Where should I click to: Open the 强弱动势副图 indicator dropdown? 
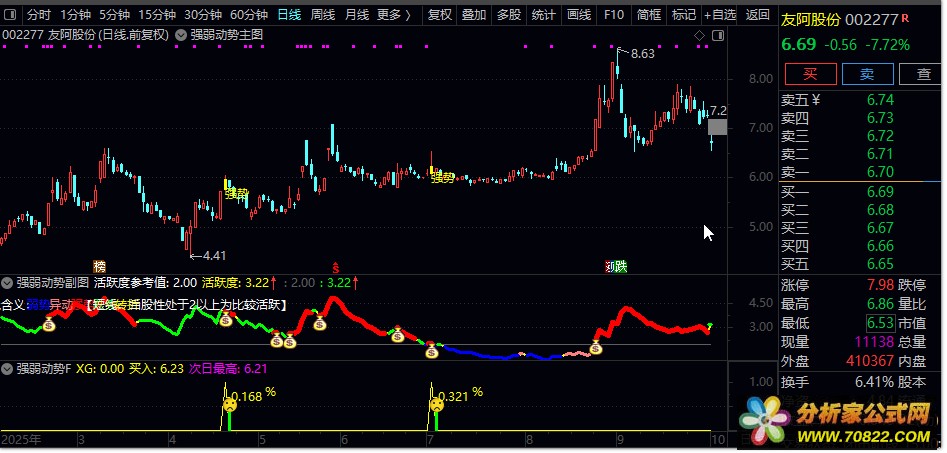tap(7, 282)
